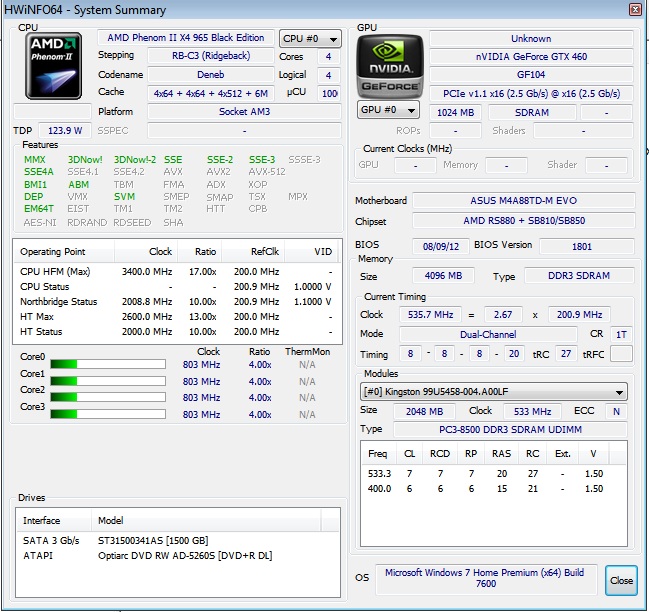Click the Freq column header in Modules

coord(378,454)
